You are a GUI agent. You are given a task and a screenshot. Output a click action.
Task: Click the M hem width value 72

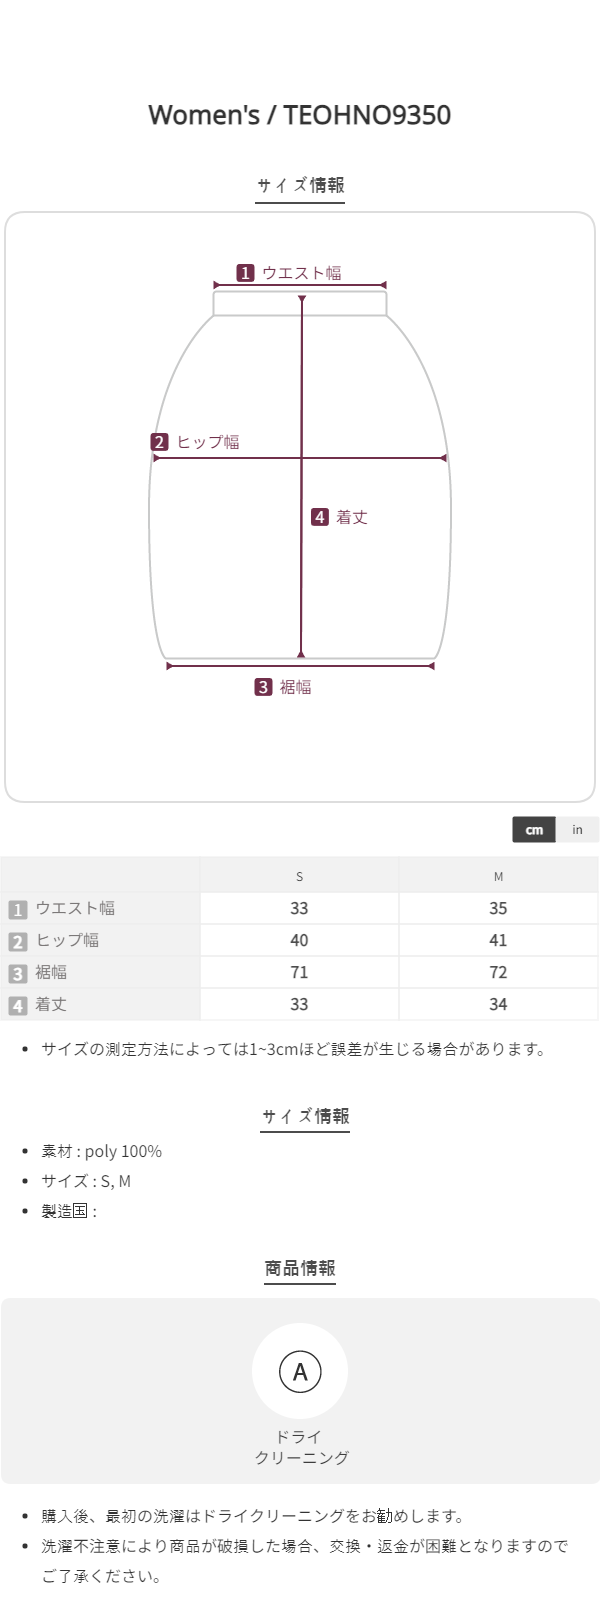point(498,972)
